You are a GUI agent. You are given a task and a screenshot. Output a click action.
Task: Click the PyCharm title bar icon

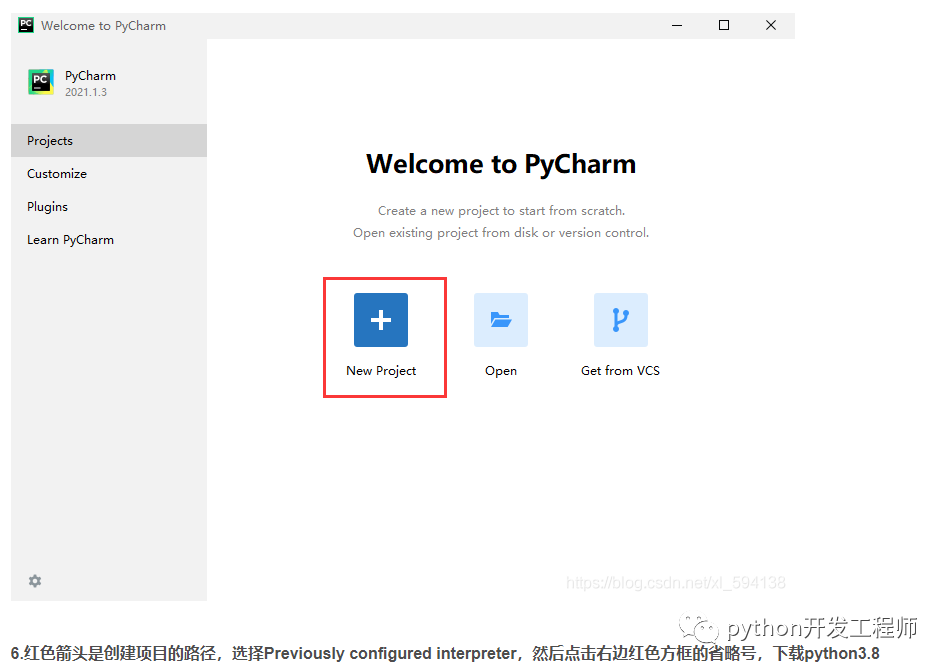26,25
